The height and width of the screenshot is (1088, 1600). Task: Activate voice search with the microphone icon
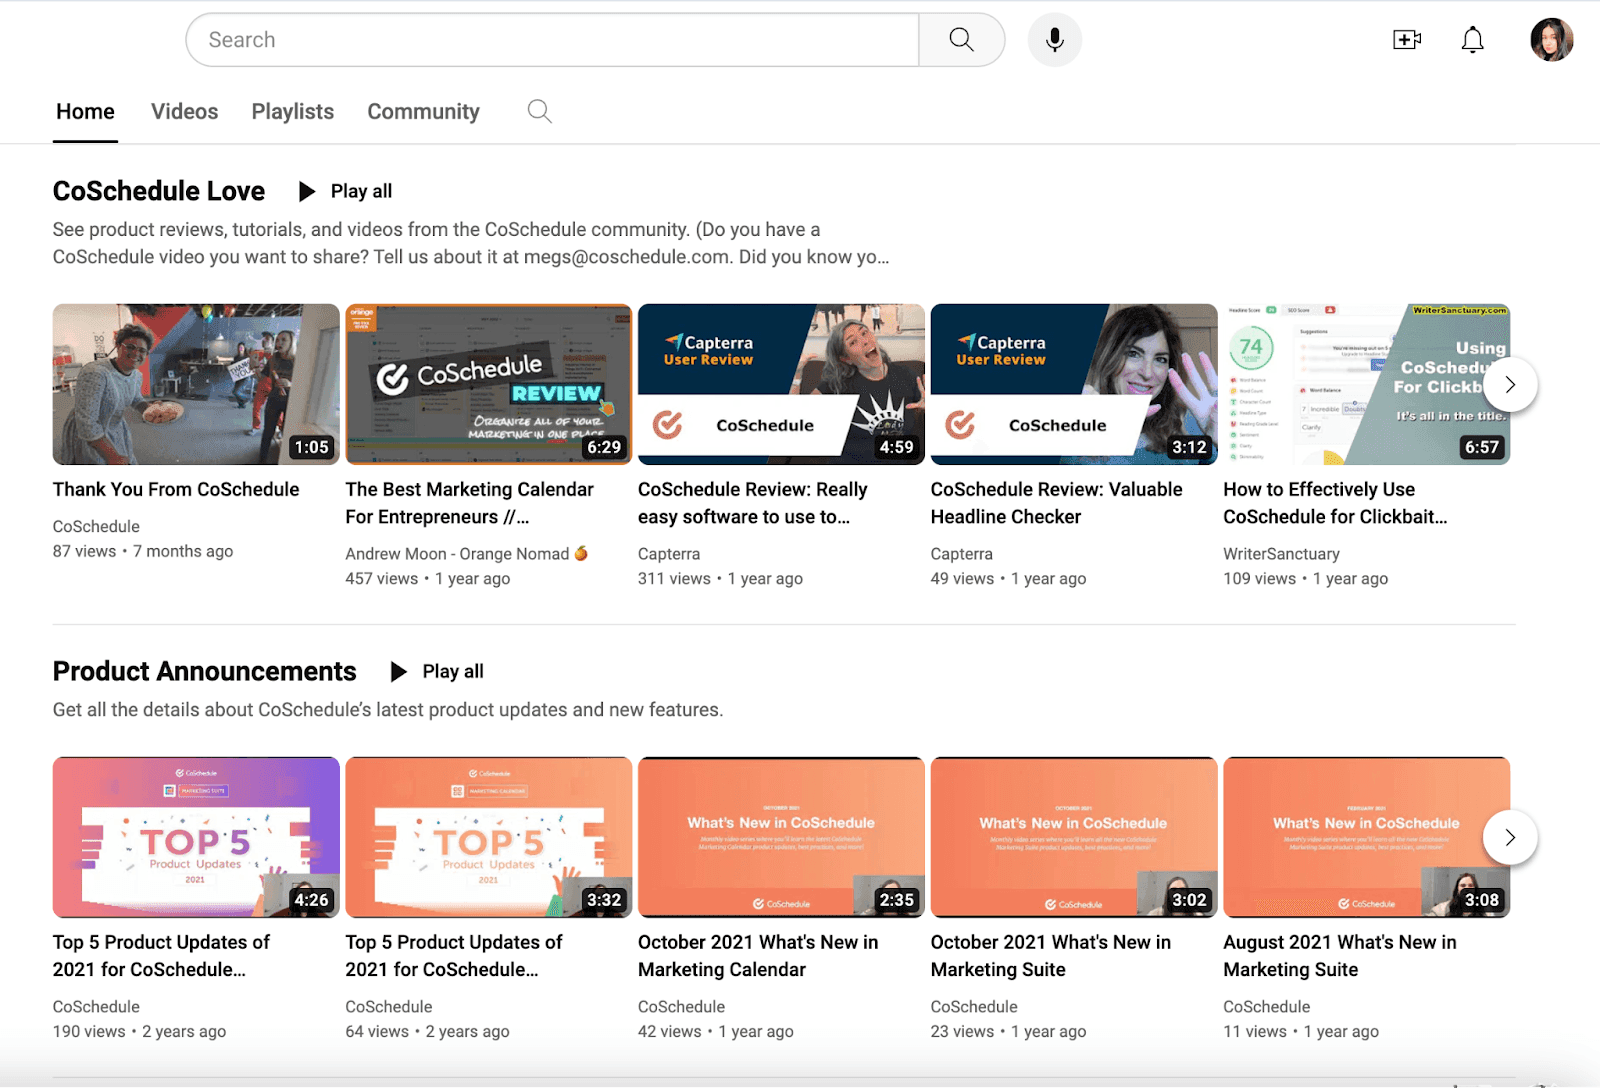point(1053,39)
